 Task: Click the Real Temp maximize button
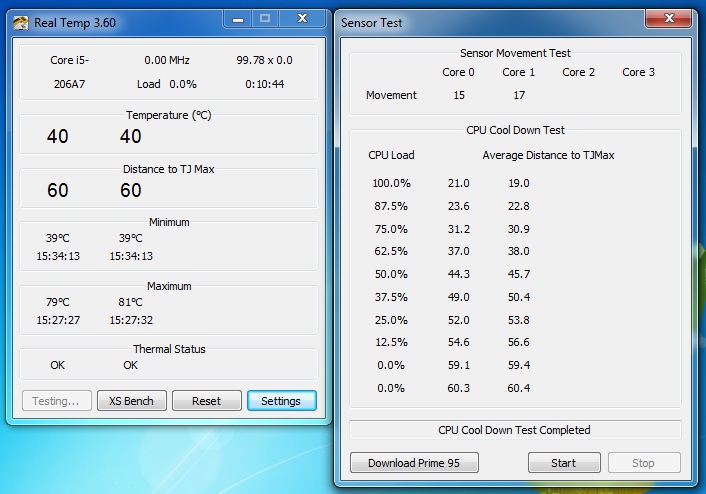pos(265,19)
